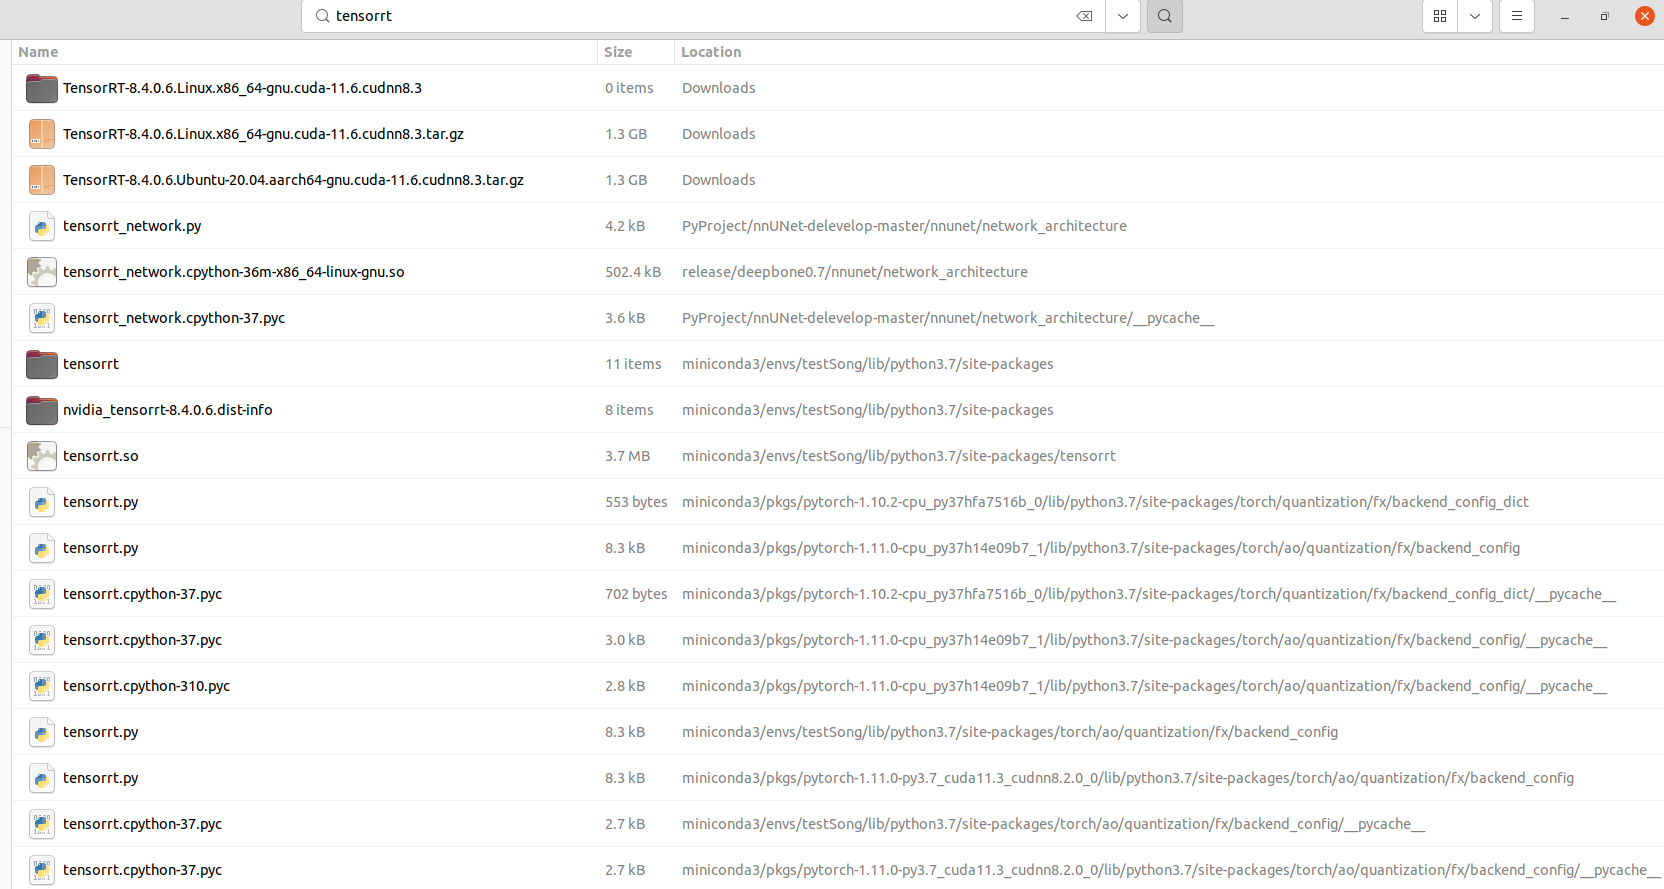Viewport: 1664px width, 889px height.
Task: Click file name tensorrt_network.cpython-36m-x86_64-linux-gnu.so
Action: pos(234,272)
